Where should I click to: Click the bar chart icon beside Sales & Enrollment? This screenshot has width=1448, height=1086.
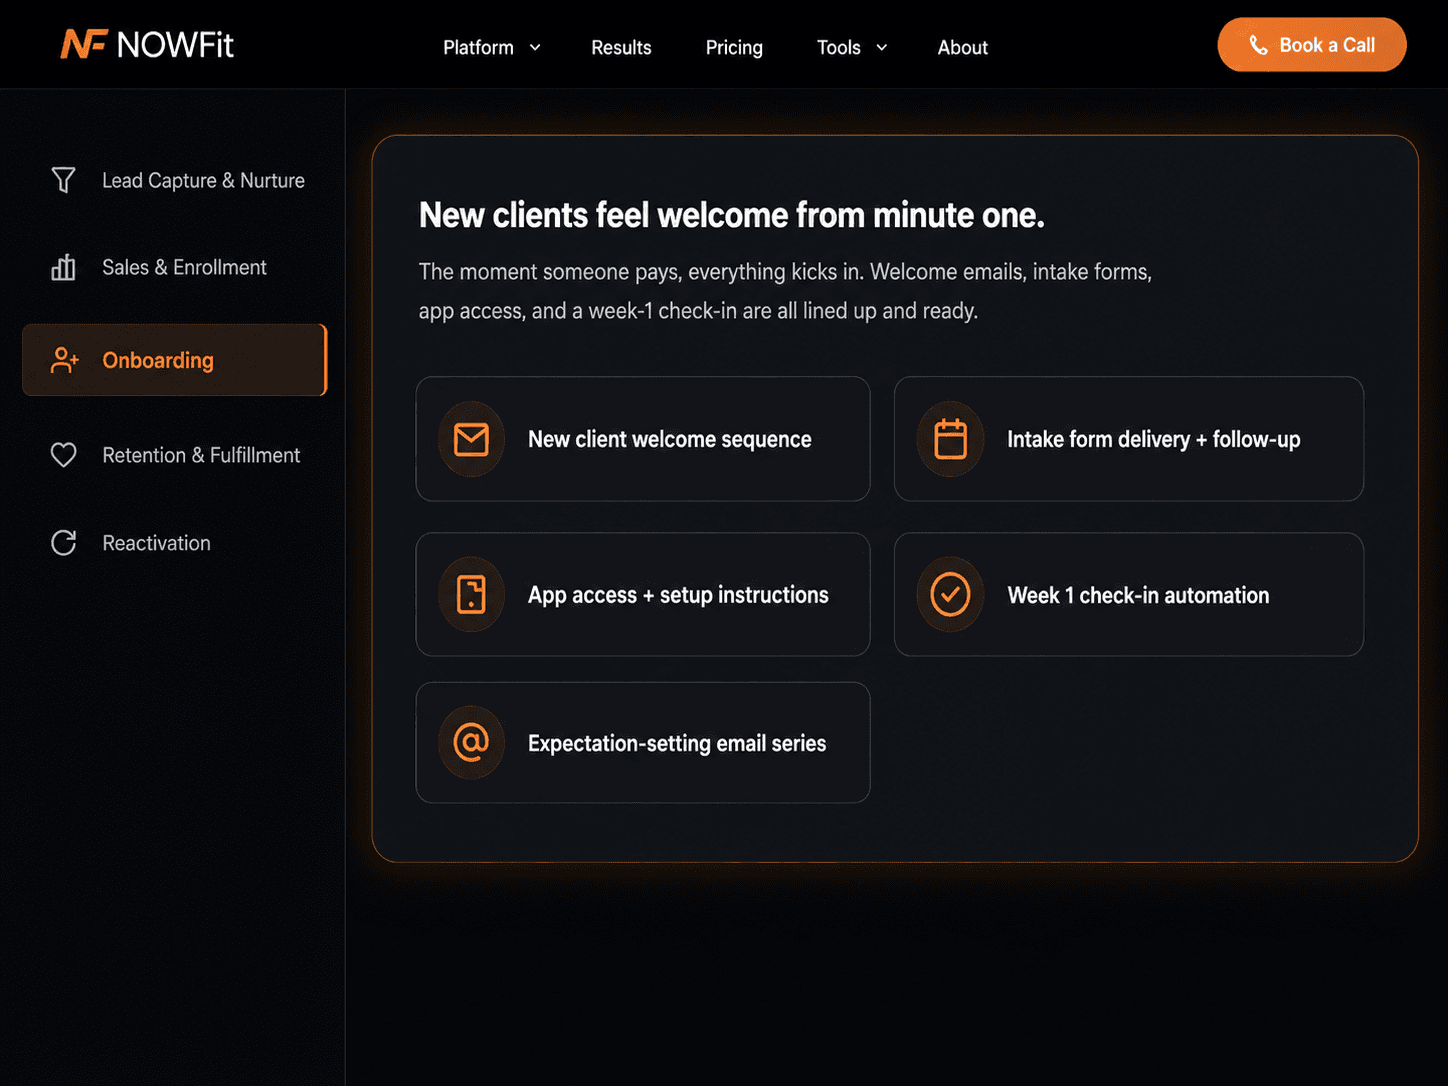click(64, 267)
